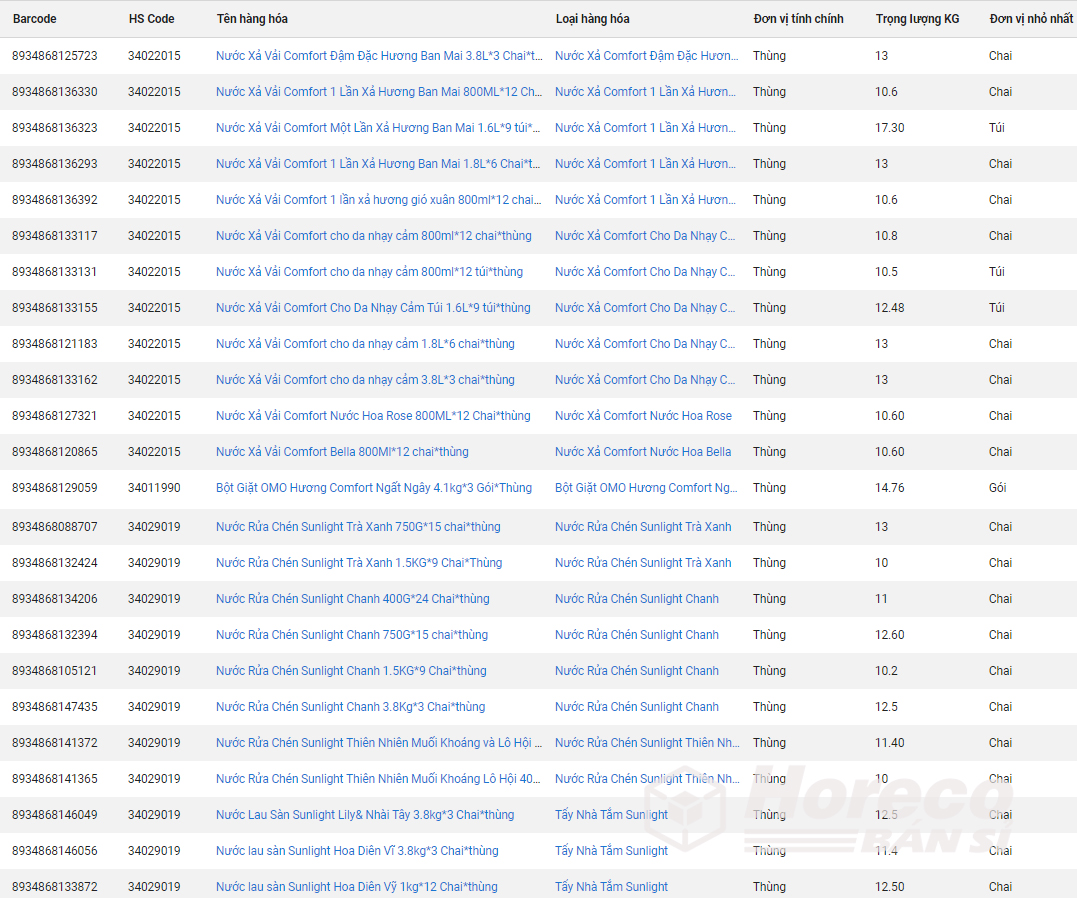Open Comfort Da Nhạy Cảm Túi 1.6L*9 link
The height and width of the screenshot is (898, 1077).
373,308
